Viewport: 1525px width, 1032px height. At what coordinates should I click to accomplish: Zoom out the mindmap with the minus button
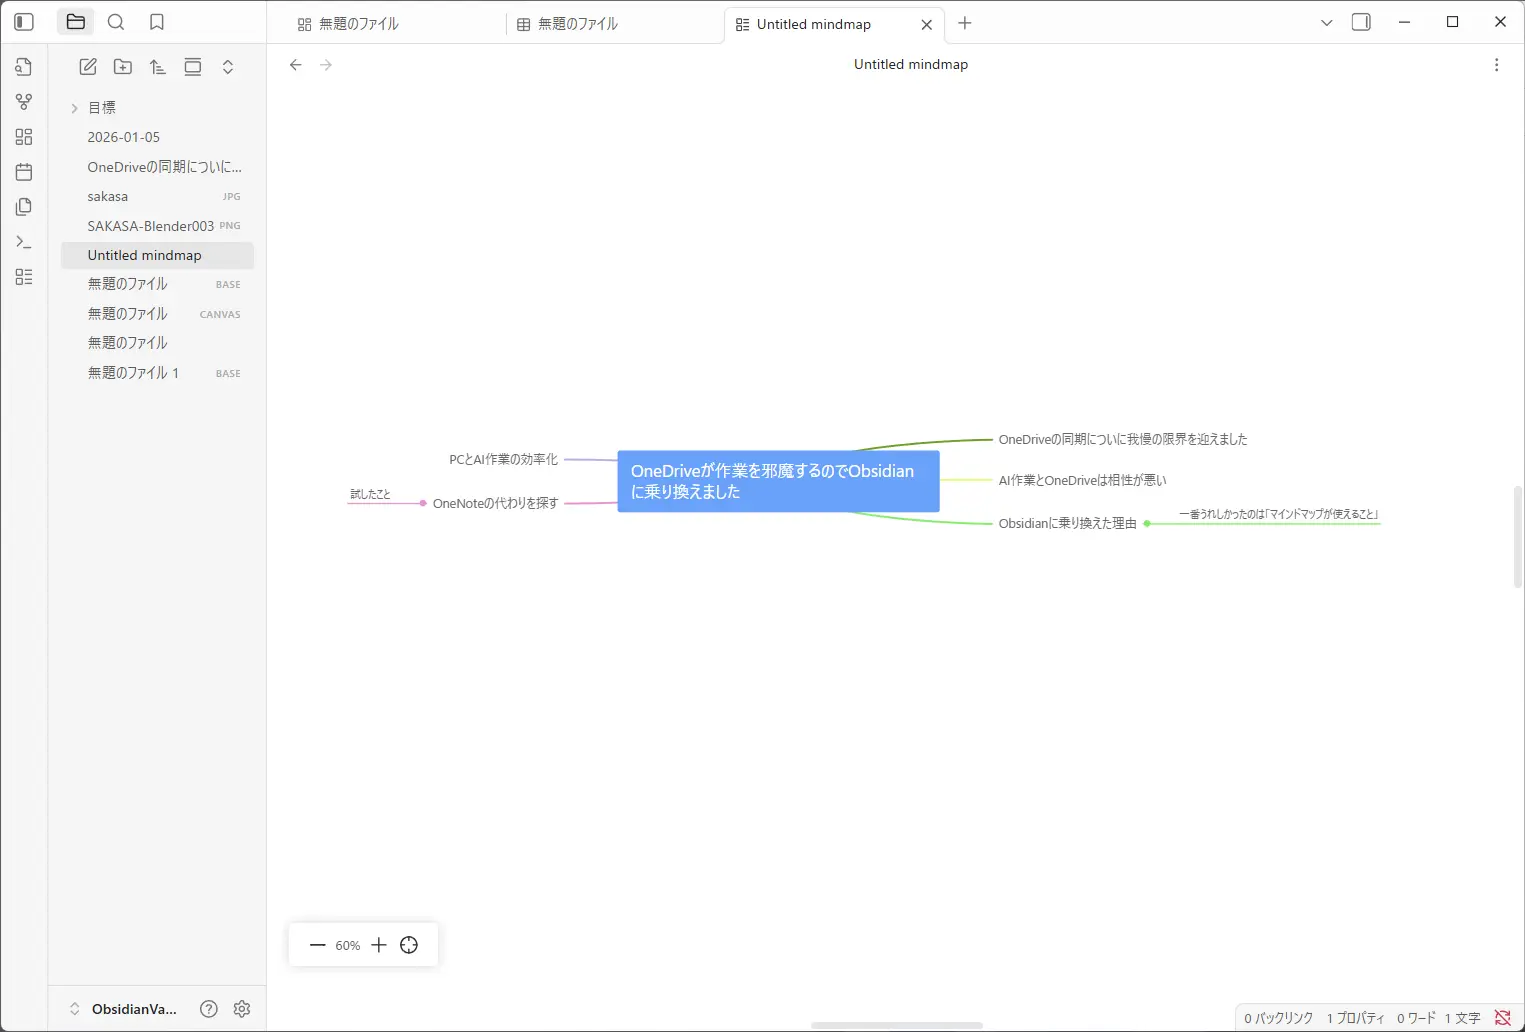coord(318,945)
